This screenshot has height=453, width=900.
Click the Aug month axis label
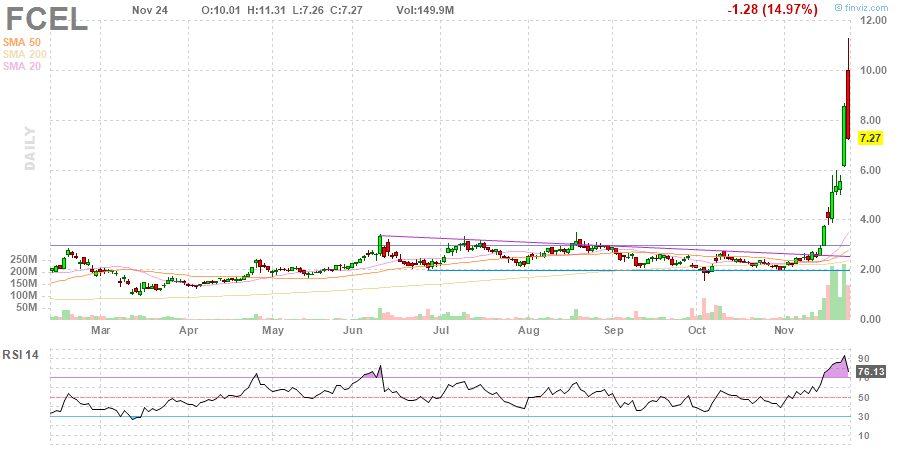click(x=529, y=330)
